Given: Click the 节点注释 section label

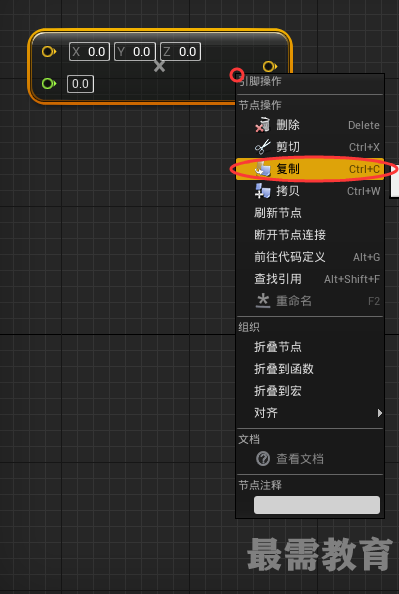Looking at the screenshot, I should tap(260, 485).
